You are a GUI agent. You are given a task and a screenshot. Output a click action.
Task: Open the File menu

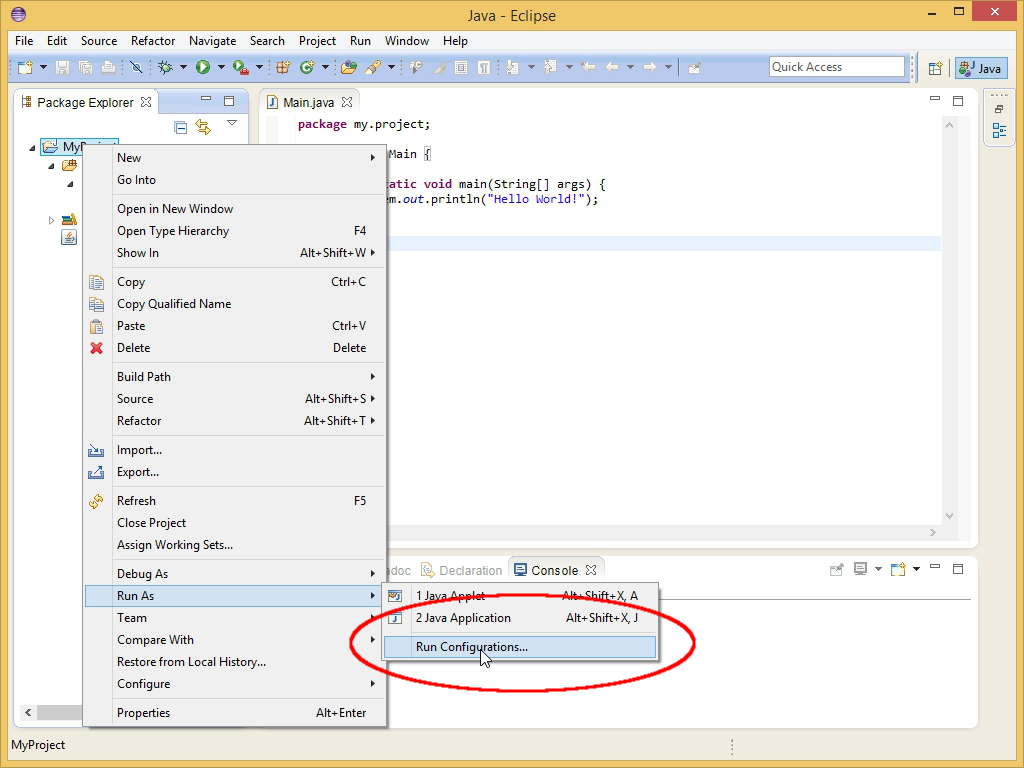(x=24, y=40)
